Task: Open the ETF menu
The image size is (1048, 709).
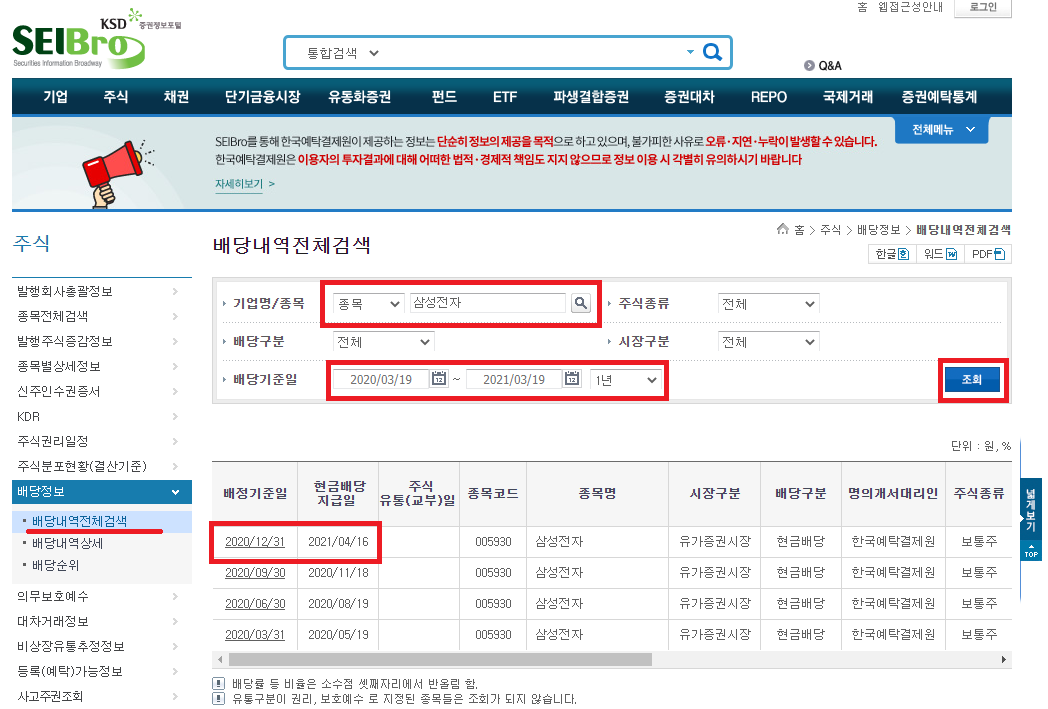Action: pos(505,97)
